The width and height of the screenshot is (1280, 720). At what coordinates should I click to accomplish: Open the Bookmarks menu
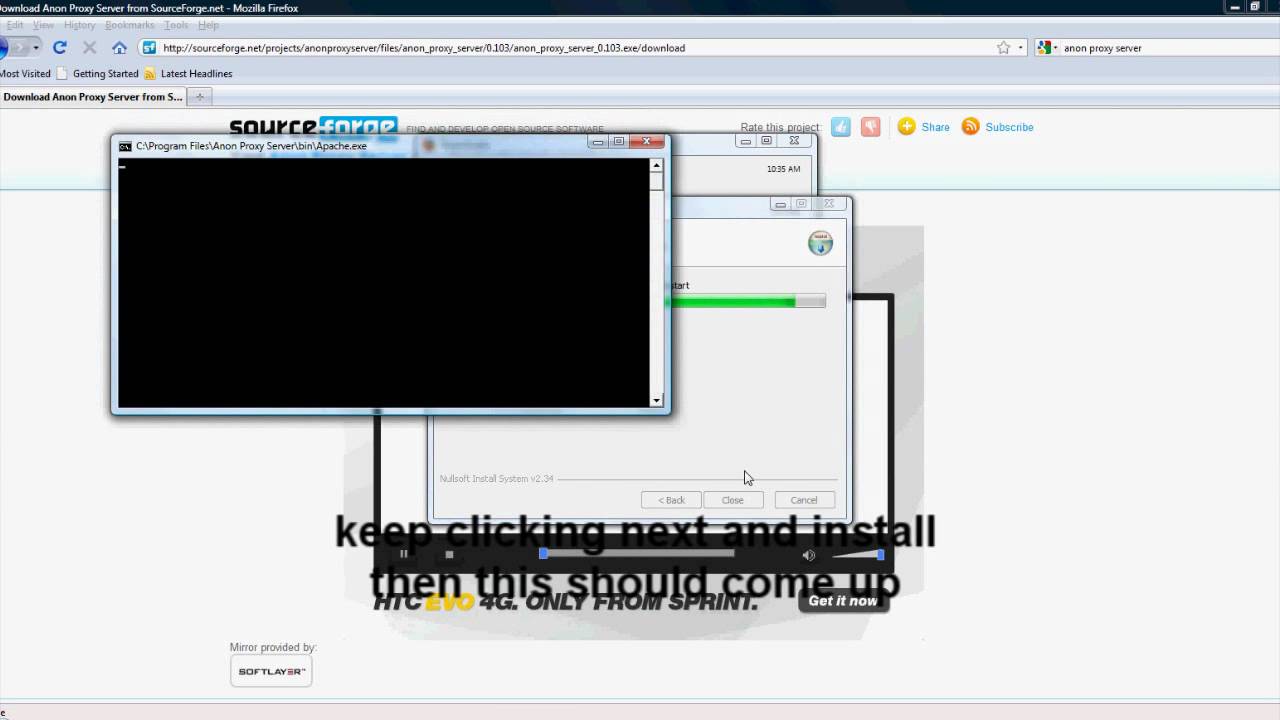coord(130,25)
